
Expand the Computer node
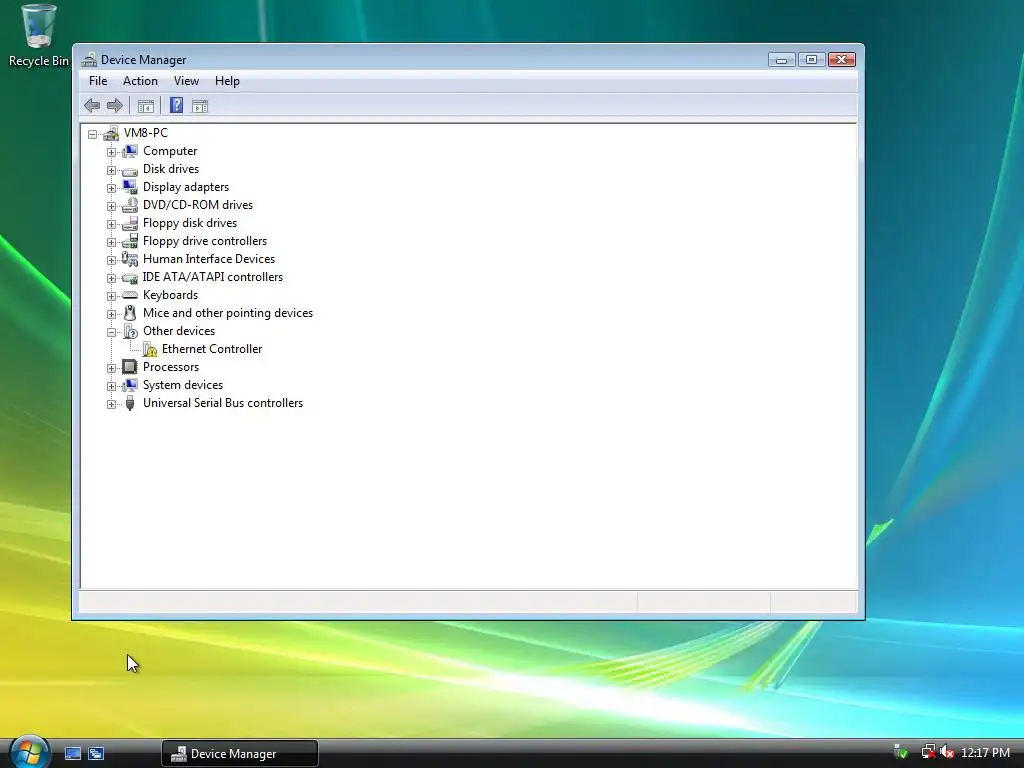111,152
